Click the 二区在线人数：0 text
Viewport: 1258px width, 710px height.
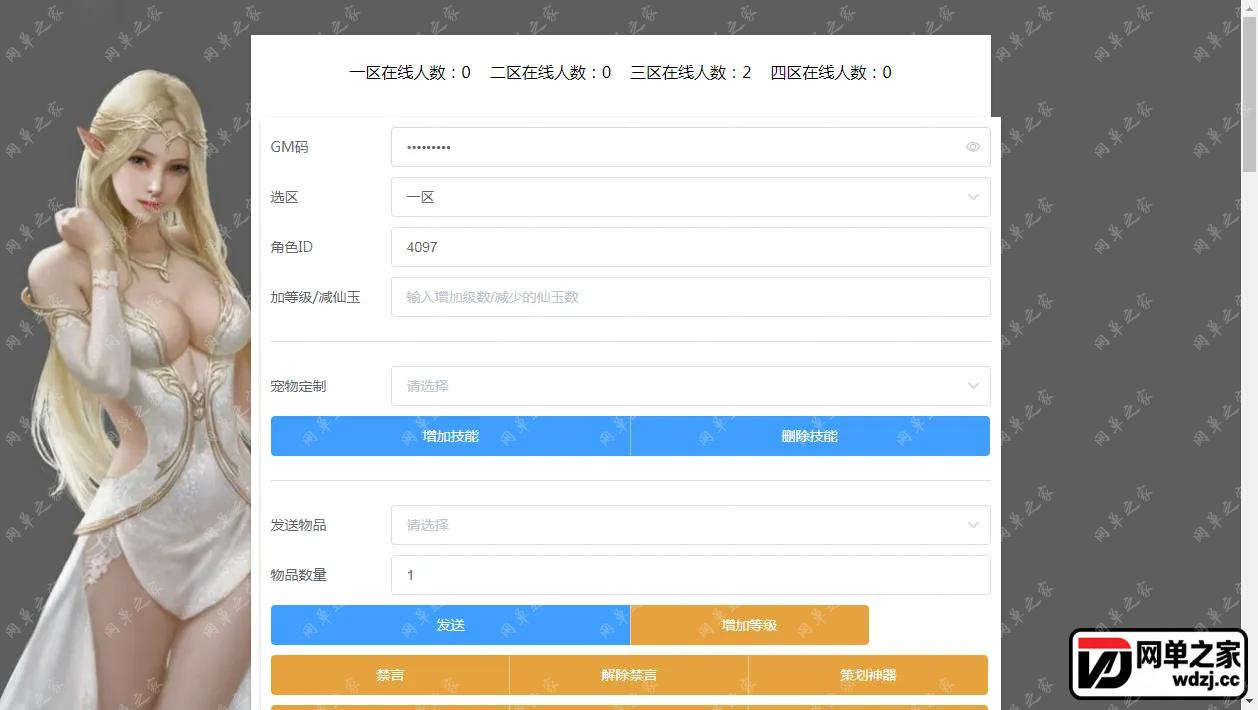pos(550,72)
